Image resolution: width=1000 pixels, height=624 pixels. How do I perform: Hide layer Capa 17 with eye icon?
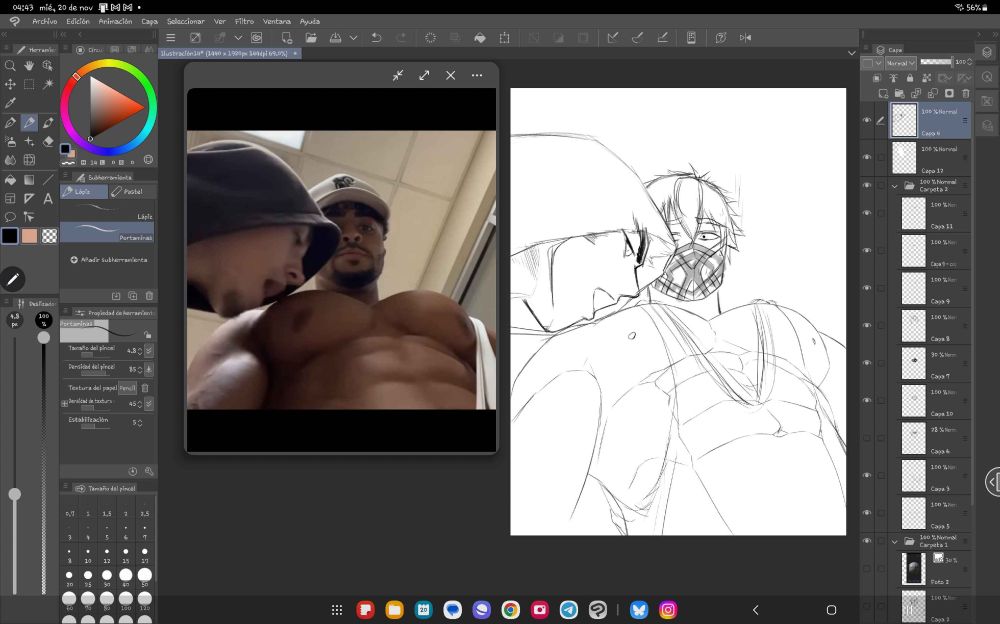867,157
